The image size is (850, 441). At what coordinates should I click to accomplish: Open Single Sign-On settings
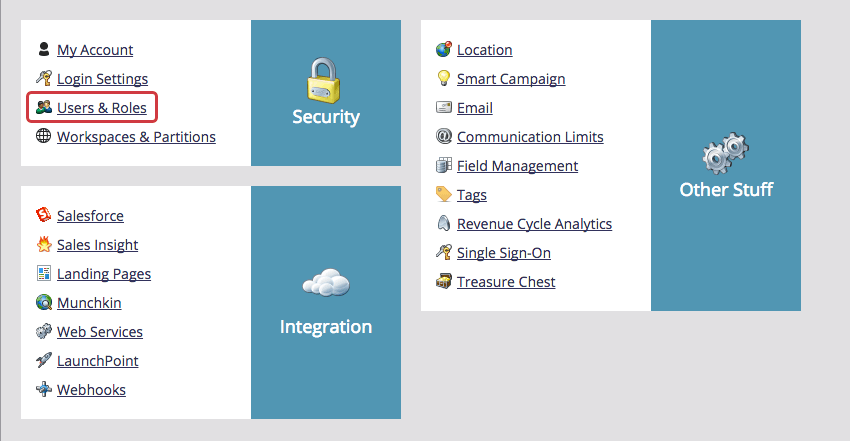coord(503,253)
